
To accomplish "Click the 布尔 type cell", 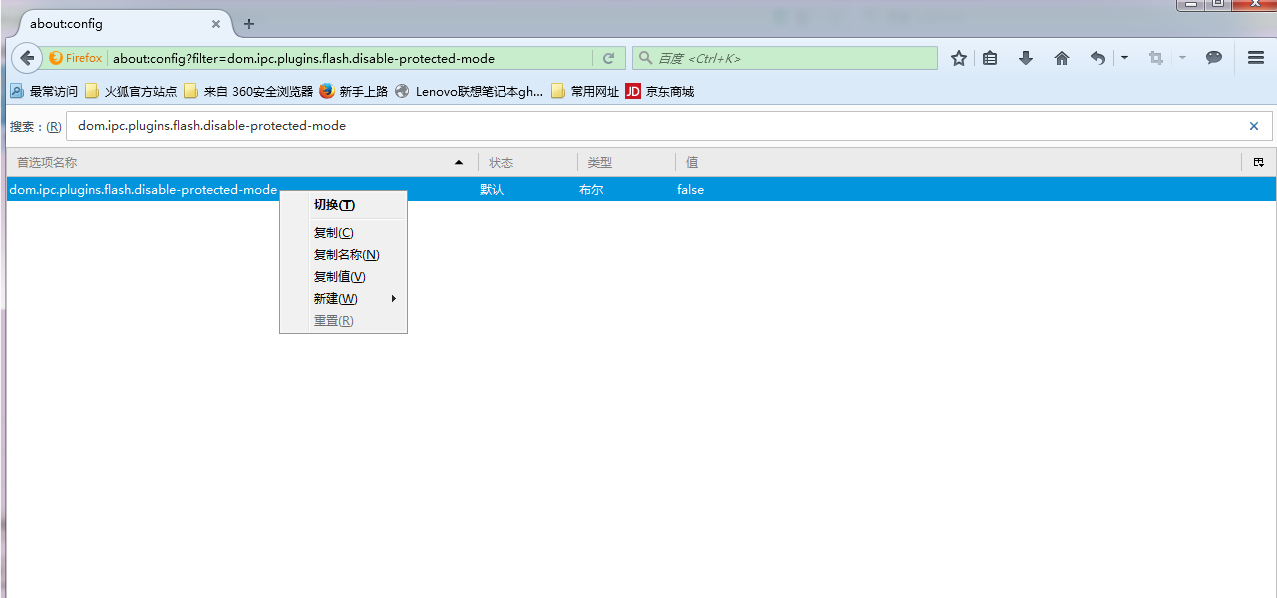I will coord(591,189).
